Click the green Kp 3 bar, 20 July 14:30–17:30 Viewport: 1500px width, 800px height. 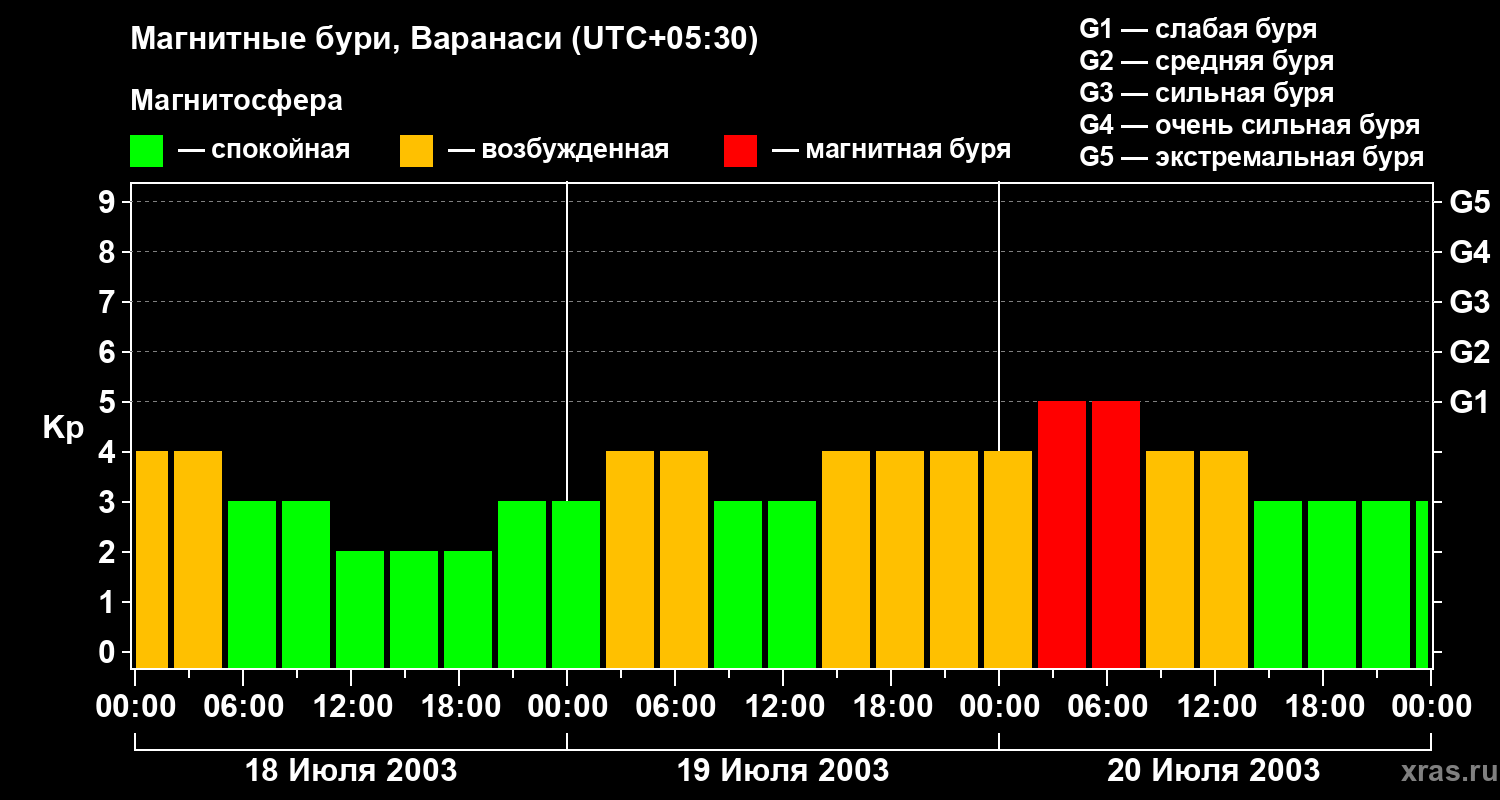click(1278, 584)
